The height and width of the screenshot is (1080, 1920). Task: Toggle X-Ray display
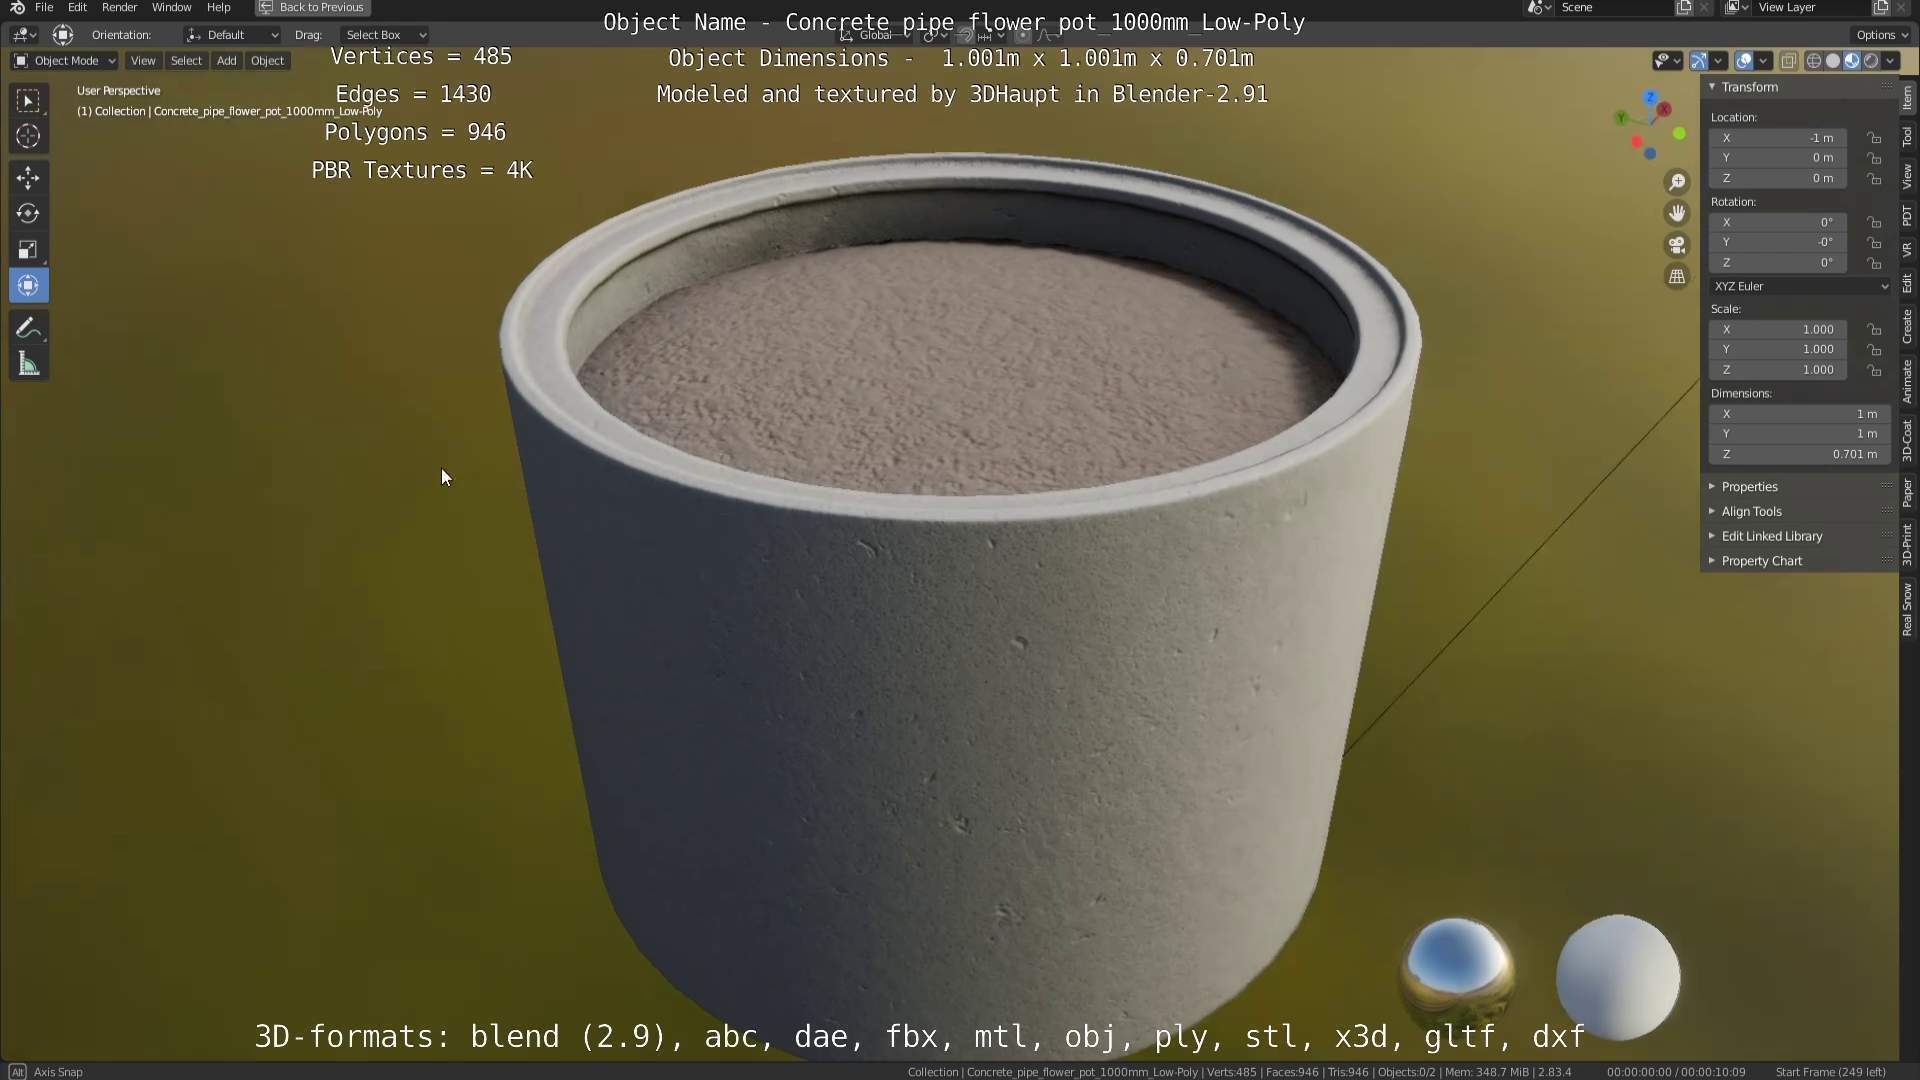(x=1789, y=61)
